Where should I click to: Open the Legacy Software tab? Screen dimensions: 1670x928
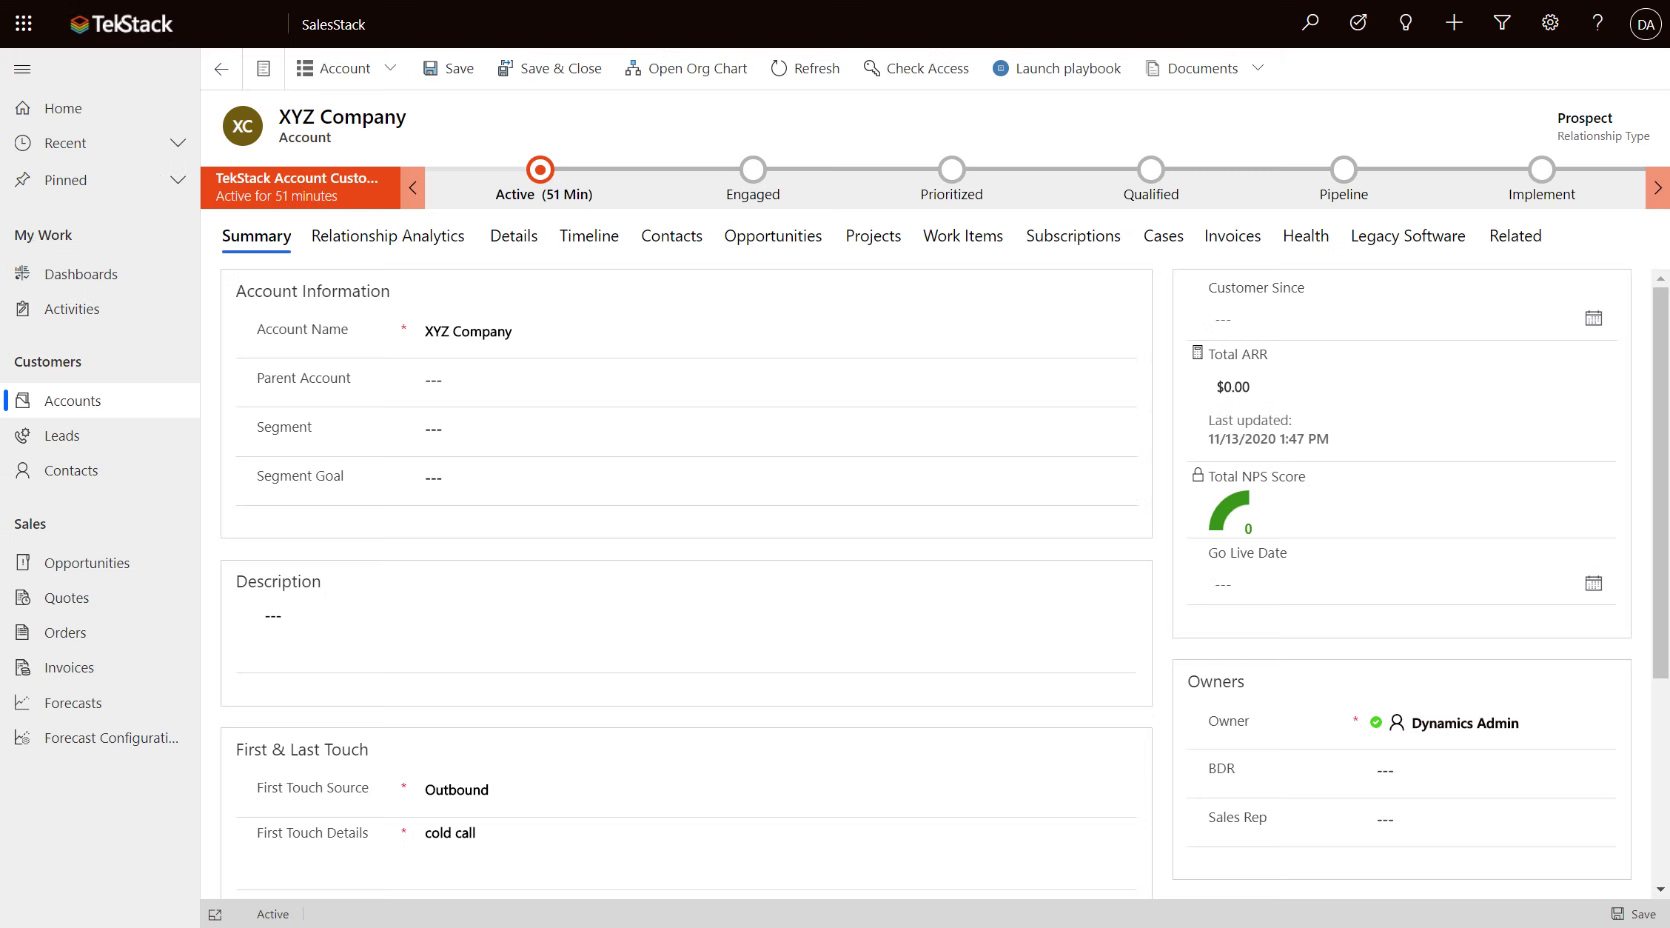coord(1408,236)
